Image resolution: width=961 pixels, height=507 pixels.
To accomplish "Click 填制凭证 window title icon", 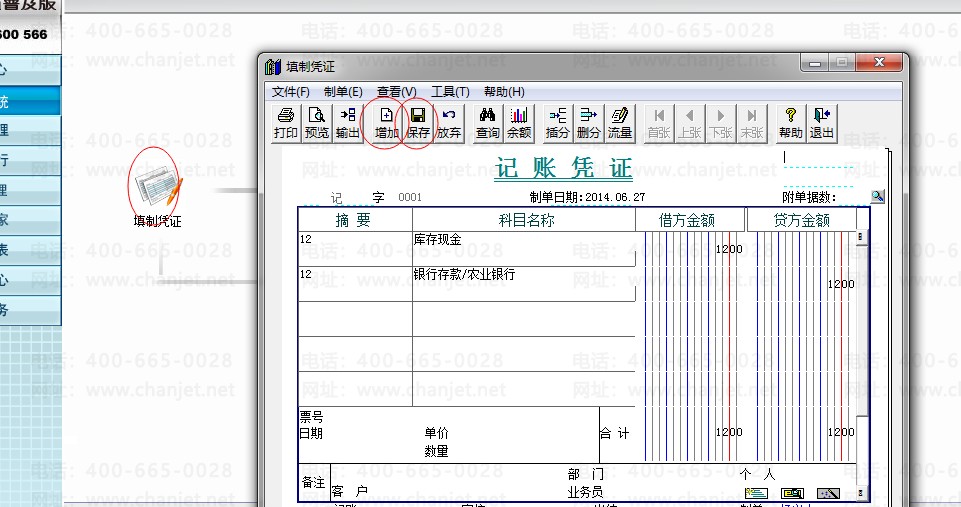I will [273, 66].
